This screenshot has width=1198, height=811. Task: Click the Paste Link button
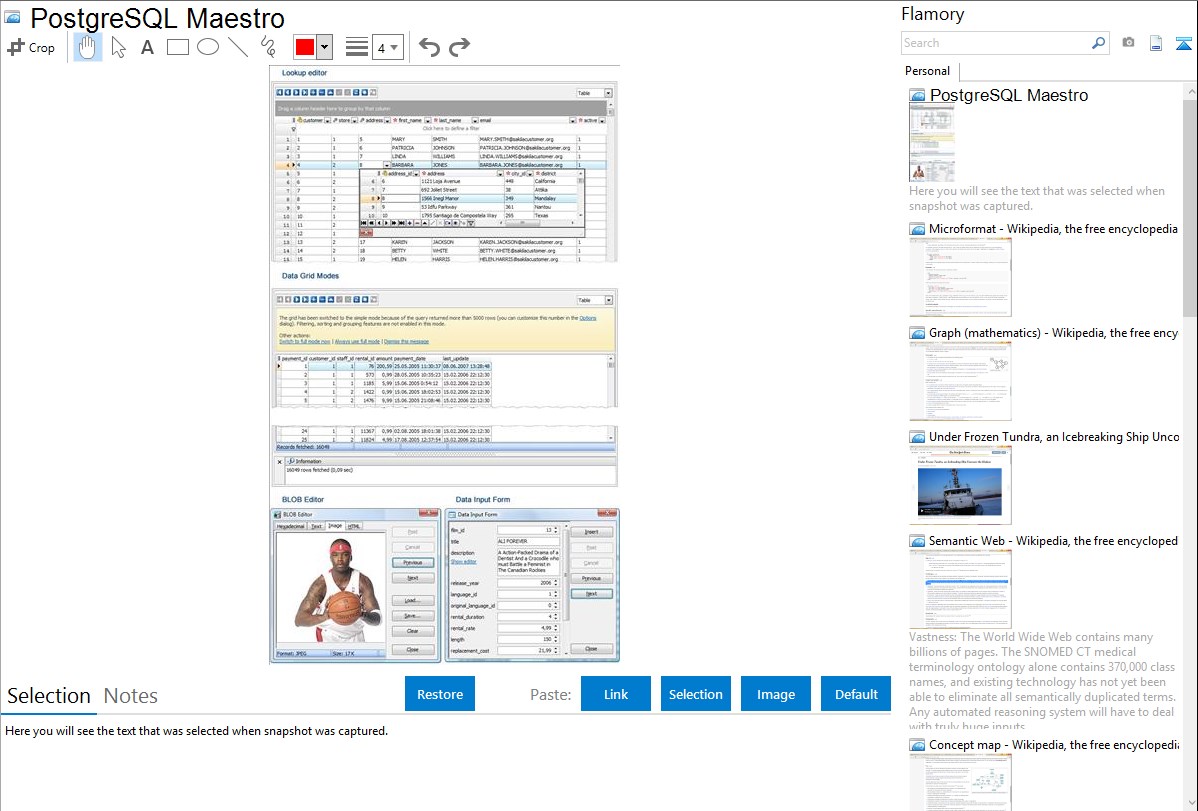616,694
